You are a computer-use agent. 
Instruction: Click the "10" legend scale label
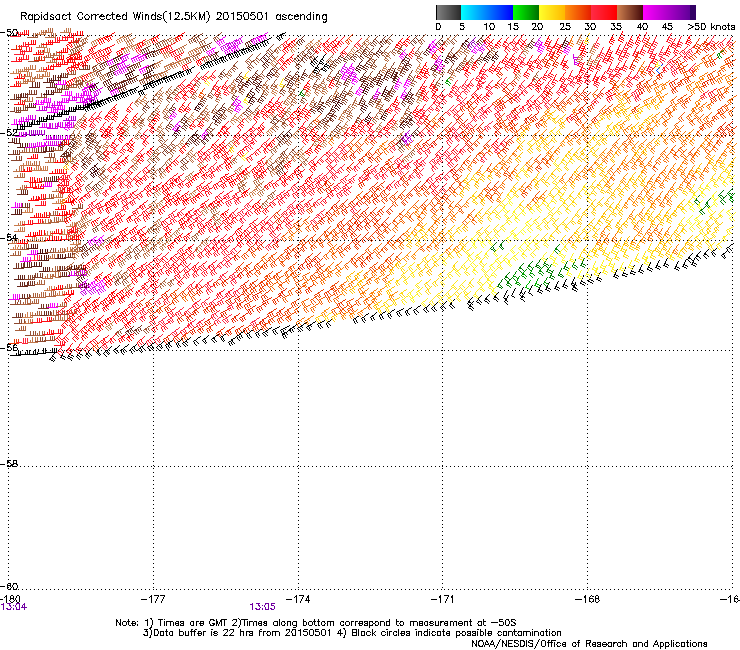489,27
